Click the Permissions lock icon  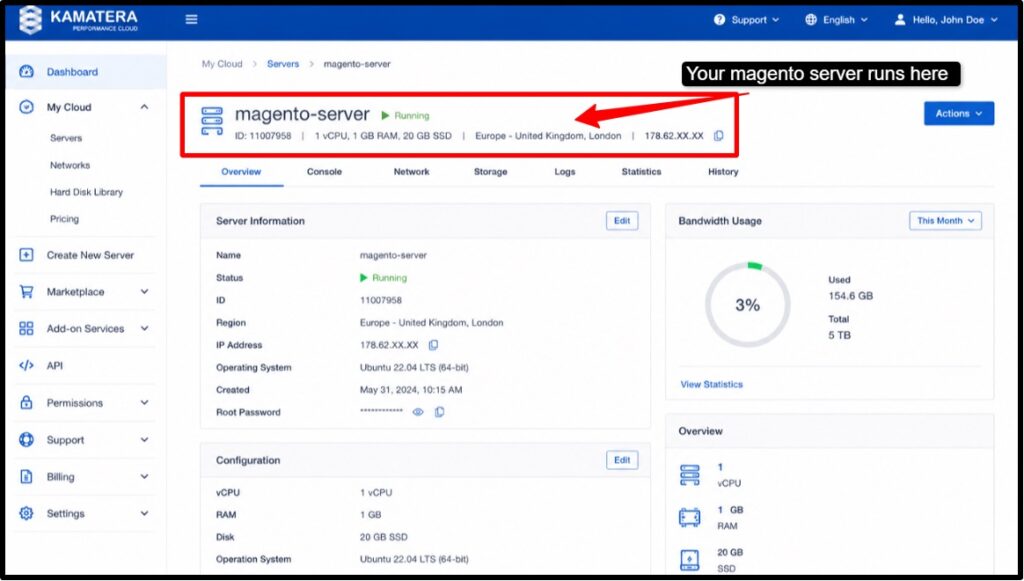tap(26, 403)
